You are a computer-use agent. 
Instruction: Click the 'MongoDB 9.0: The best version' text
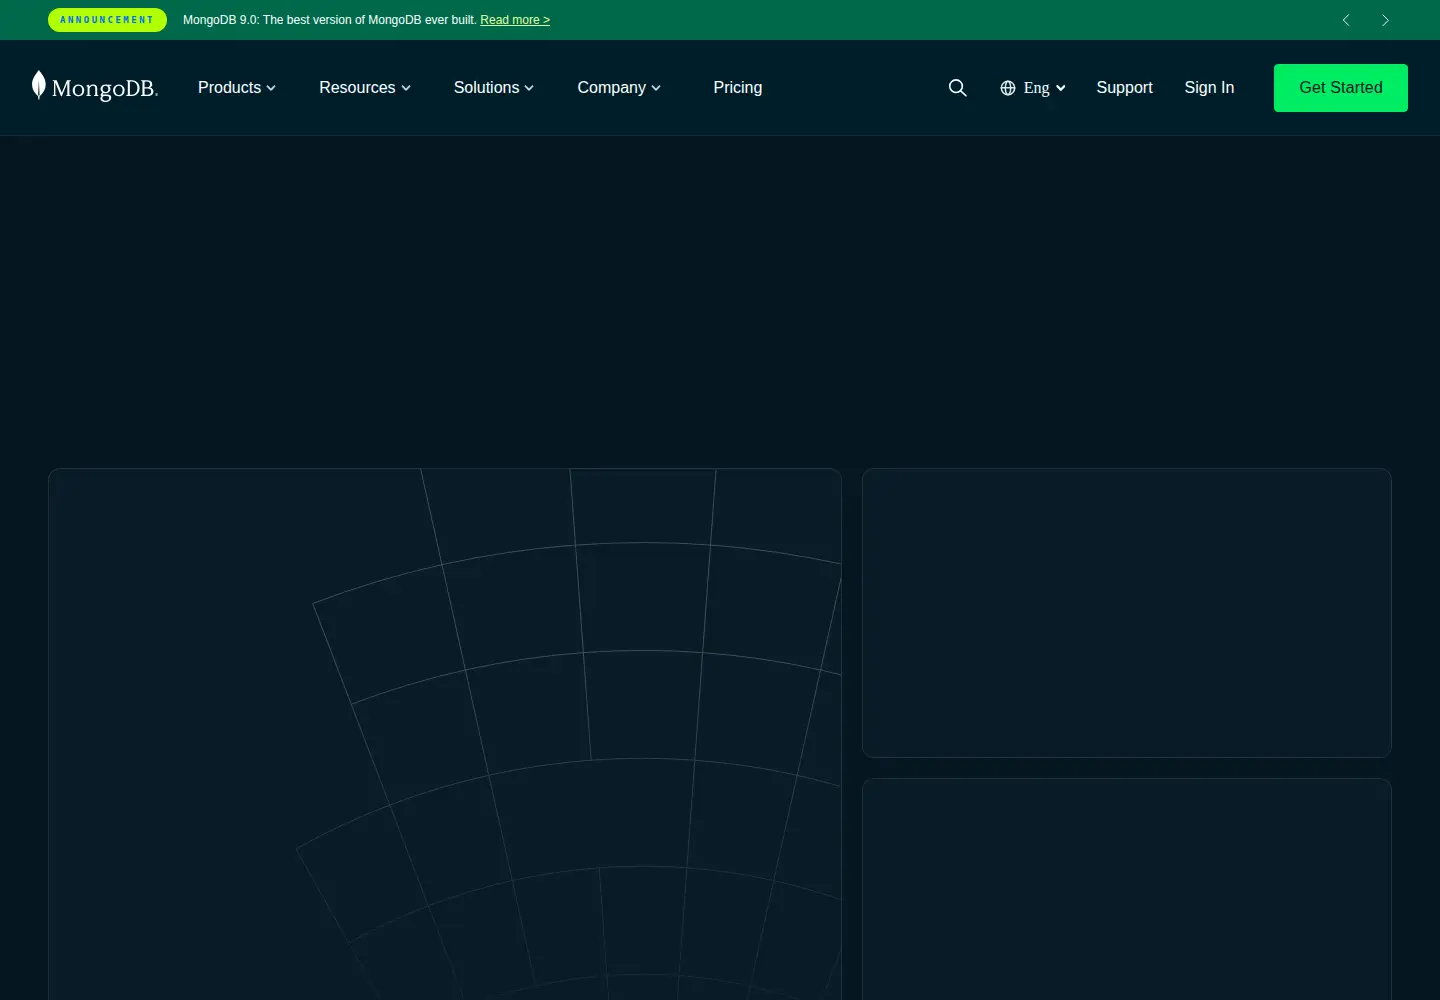[330, 20]
